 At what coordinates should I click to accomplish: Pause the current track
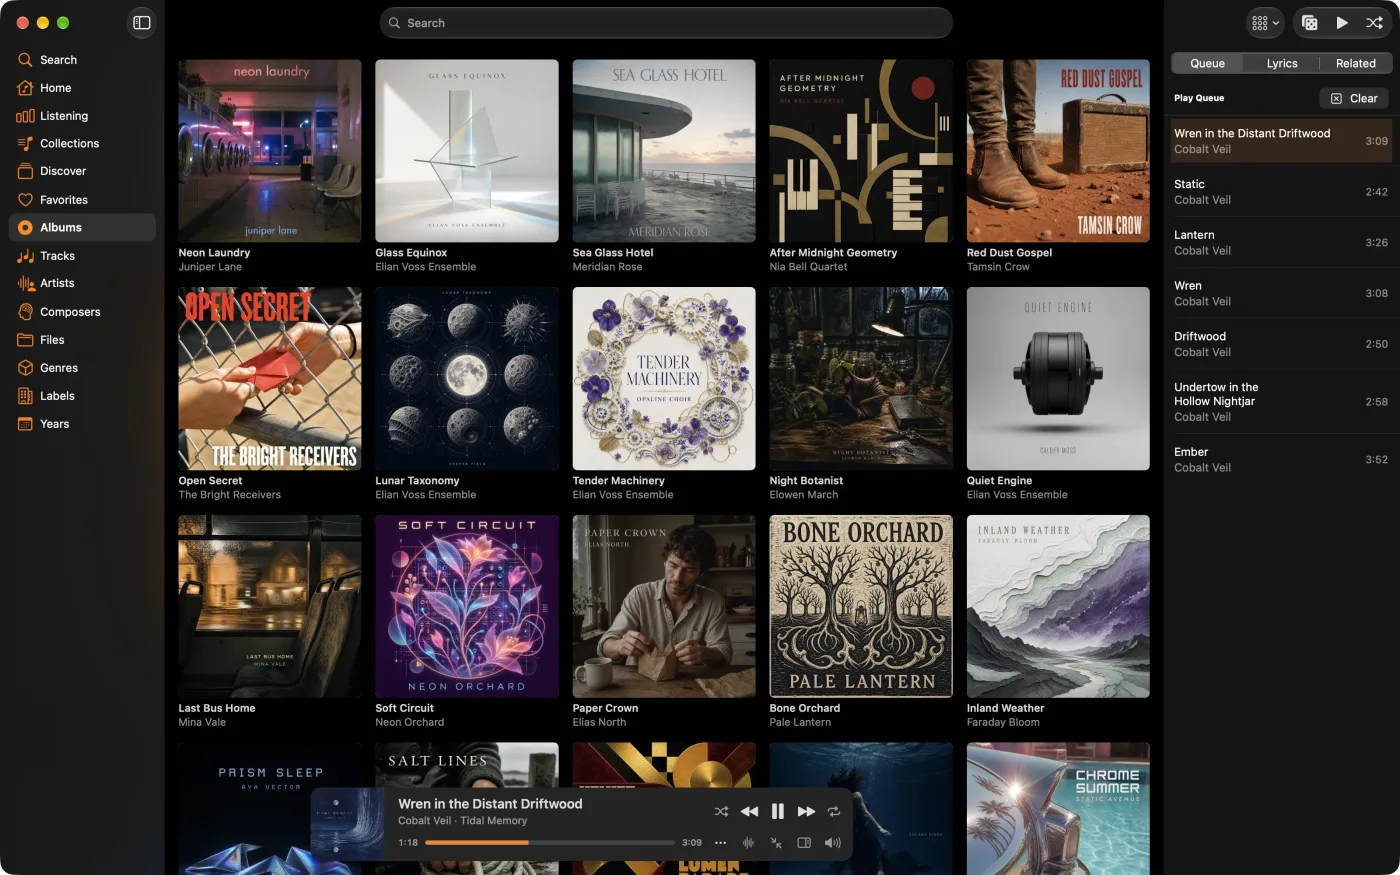(777, 812)
